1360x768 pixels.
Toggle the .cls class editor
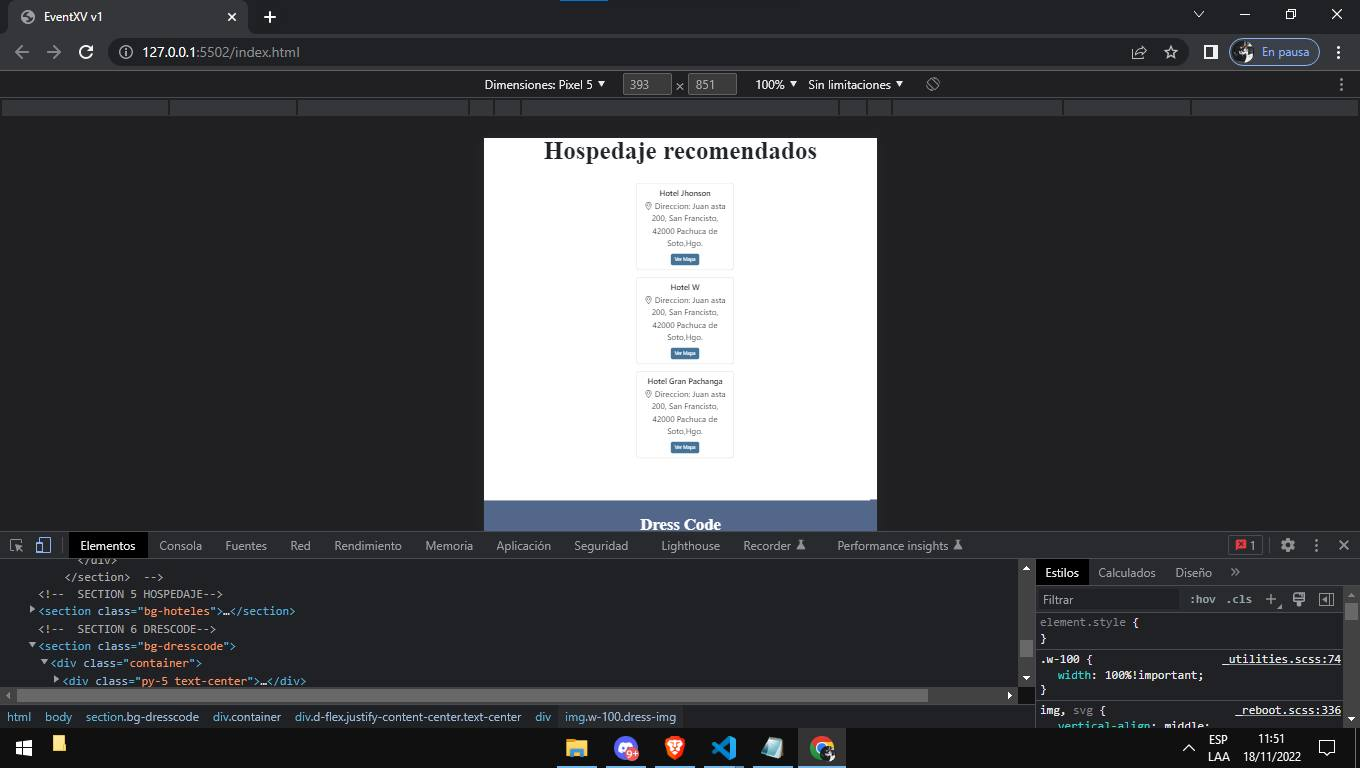(1239, 599)
